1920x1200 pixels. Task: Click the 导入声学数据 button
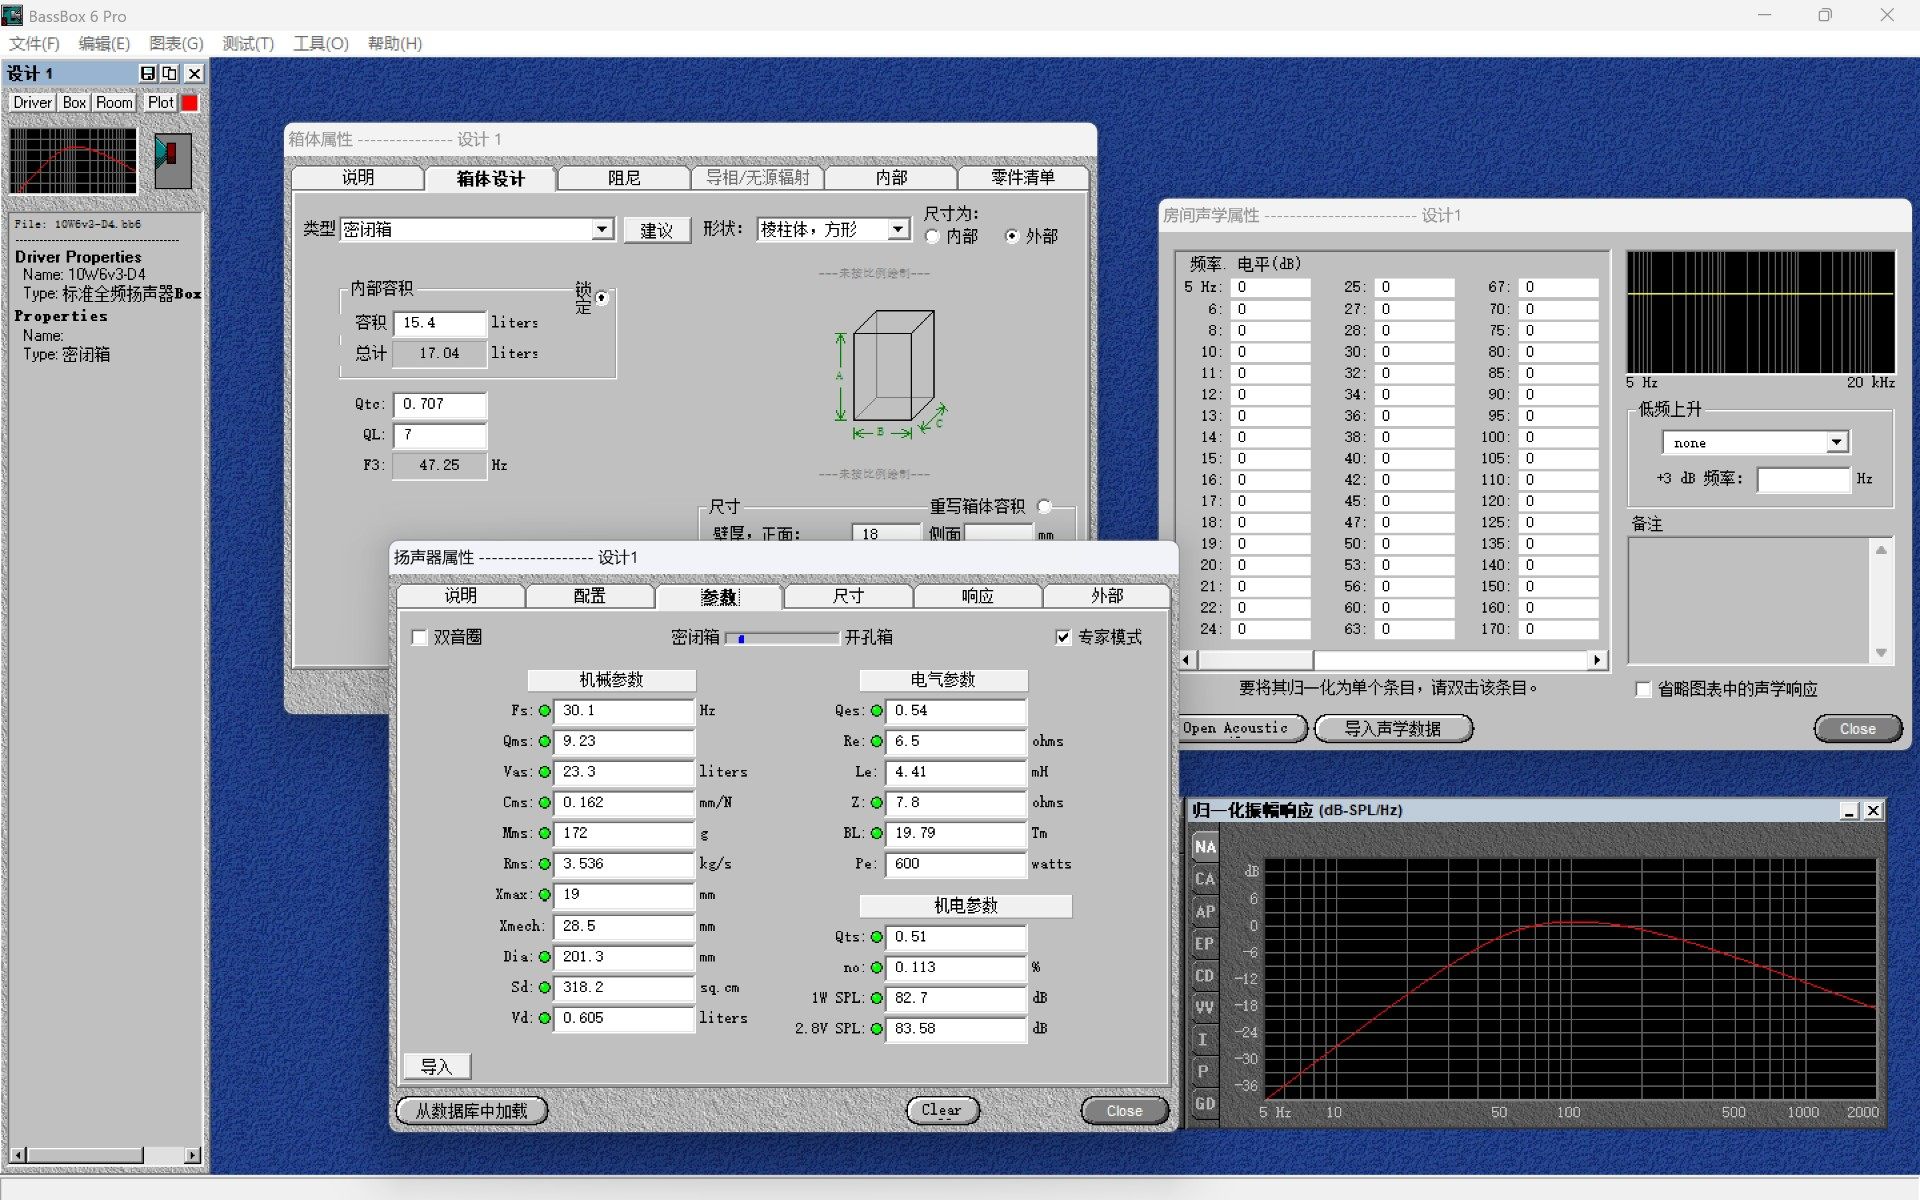pyautogui.click(x=1393, y=728)
